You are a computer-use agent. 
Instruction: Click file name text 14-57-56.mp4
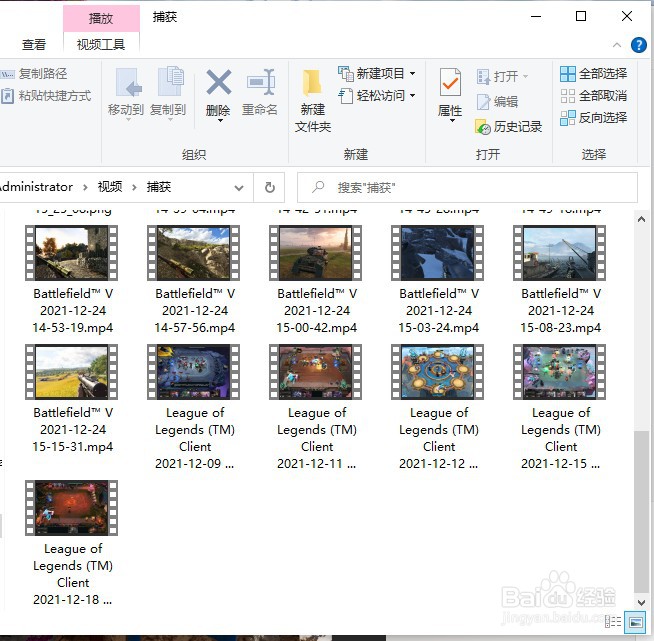click(194, 328)
